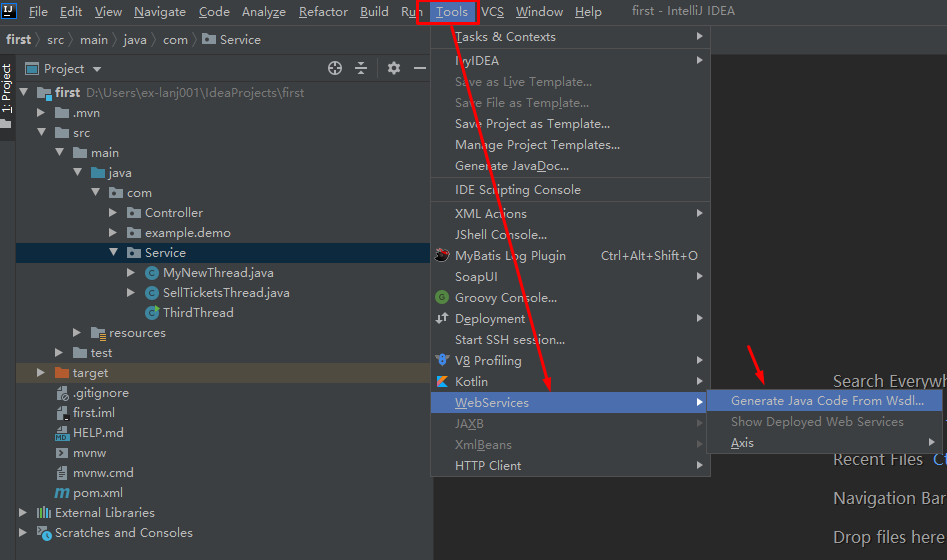Click the collapse all icon in Project panel
This screenshot has width=947, height=560.
(361, 68)
